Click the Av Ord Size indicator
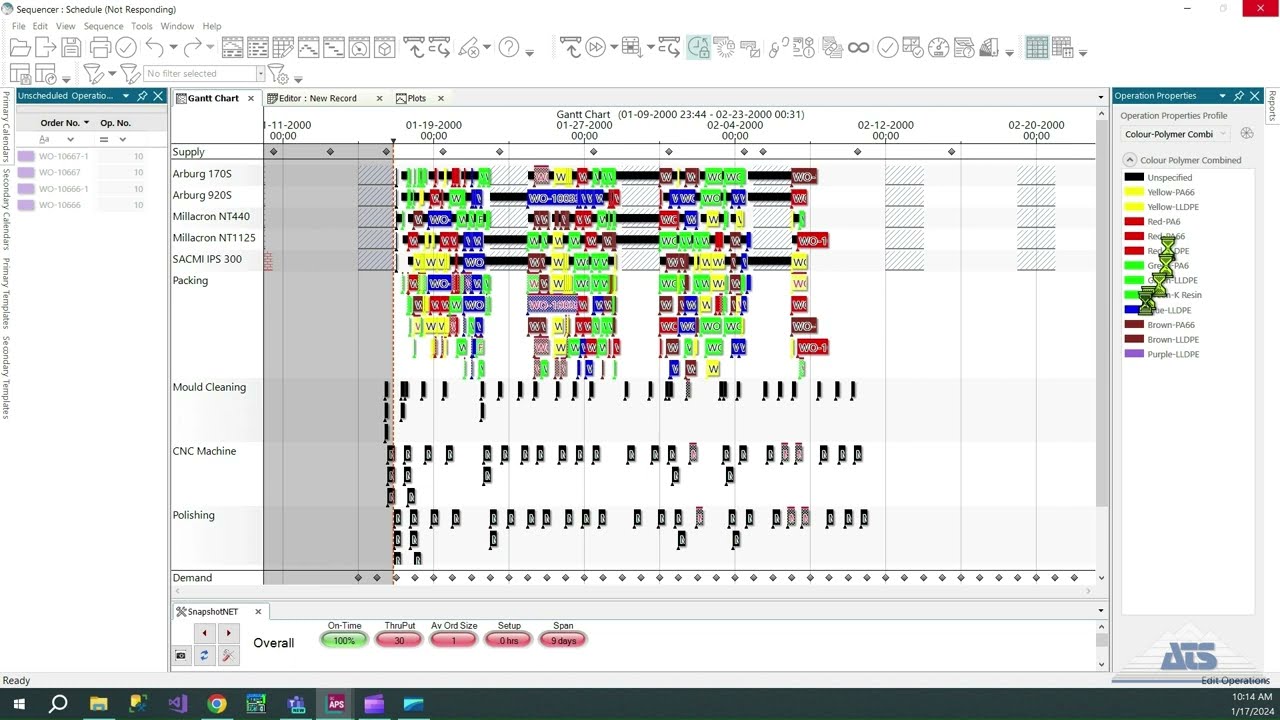This screenshot has width=1280, height=720. click(454, 640)
